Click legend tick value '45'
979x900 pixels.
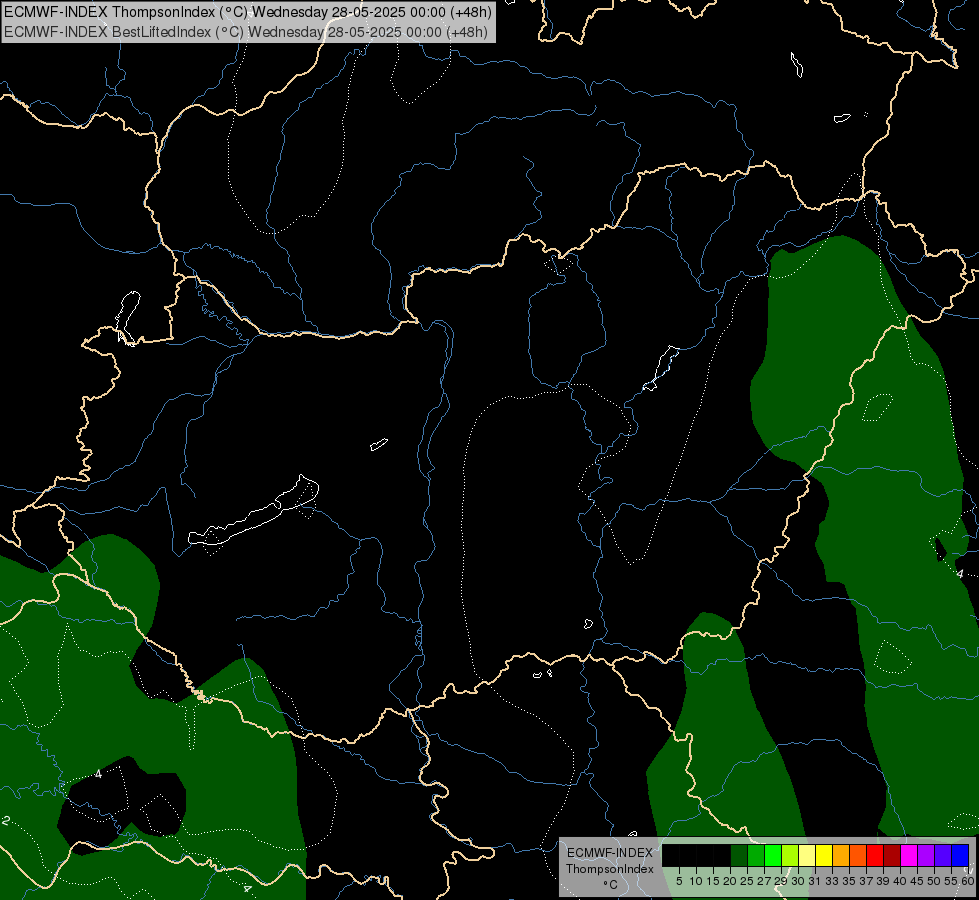(x=917, y=881)
